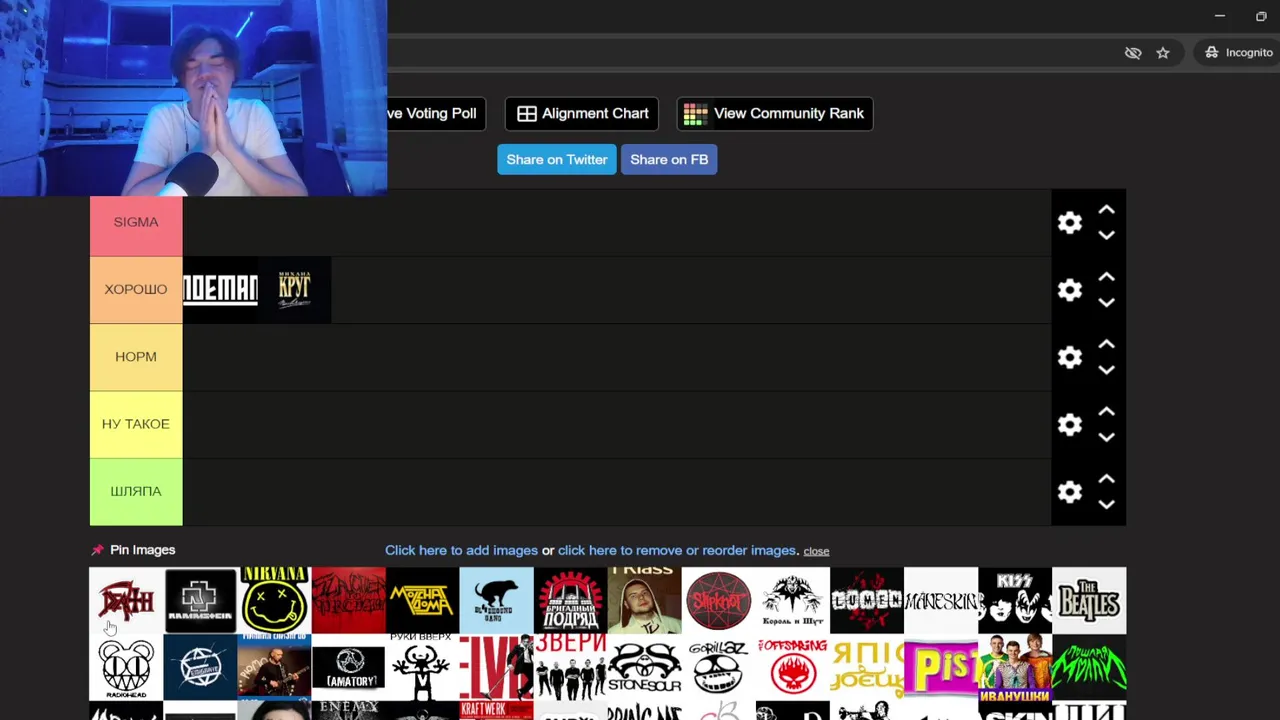
Task: Click the Incognito indicator in browser
Action: 1239,53
